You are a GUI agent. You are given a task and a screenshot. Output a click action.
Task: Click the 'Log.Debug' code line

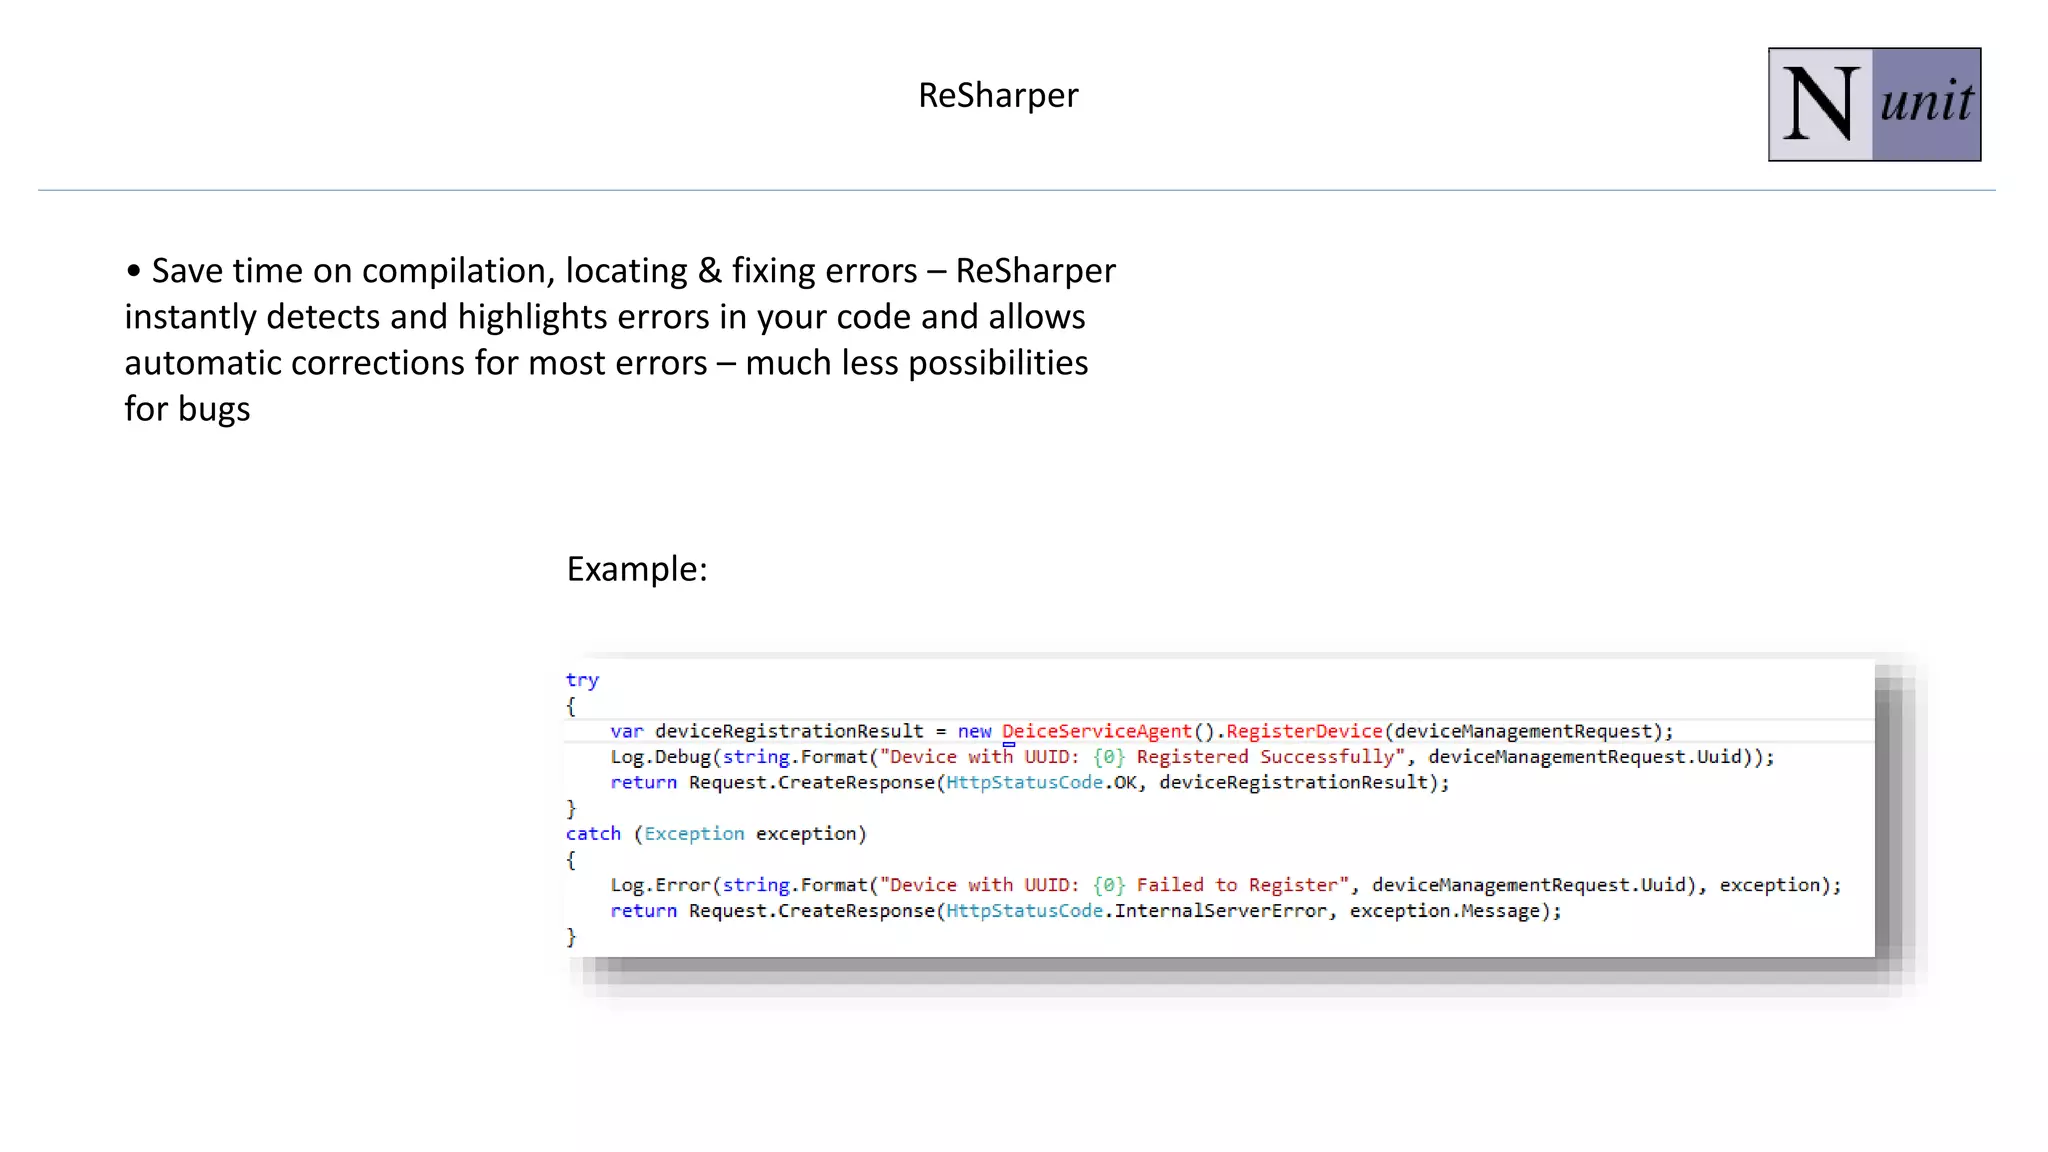tap(1192, 757)
